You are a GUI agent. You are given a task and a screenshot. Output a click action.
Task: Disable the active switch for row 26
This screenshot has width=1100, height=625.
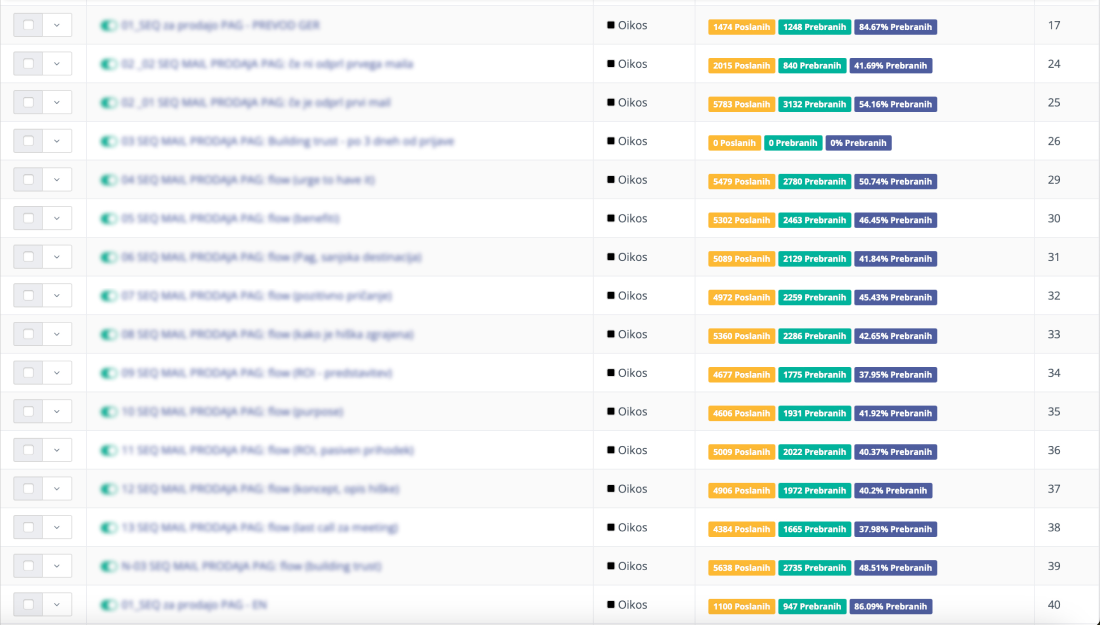tap(108, 141)
